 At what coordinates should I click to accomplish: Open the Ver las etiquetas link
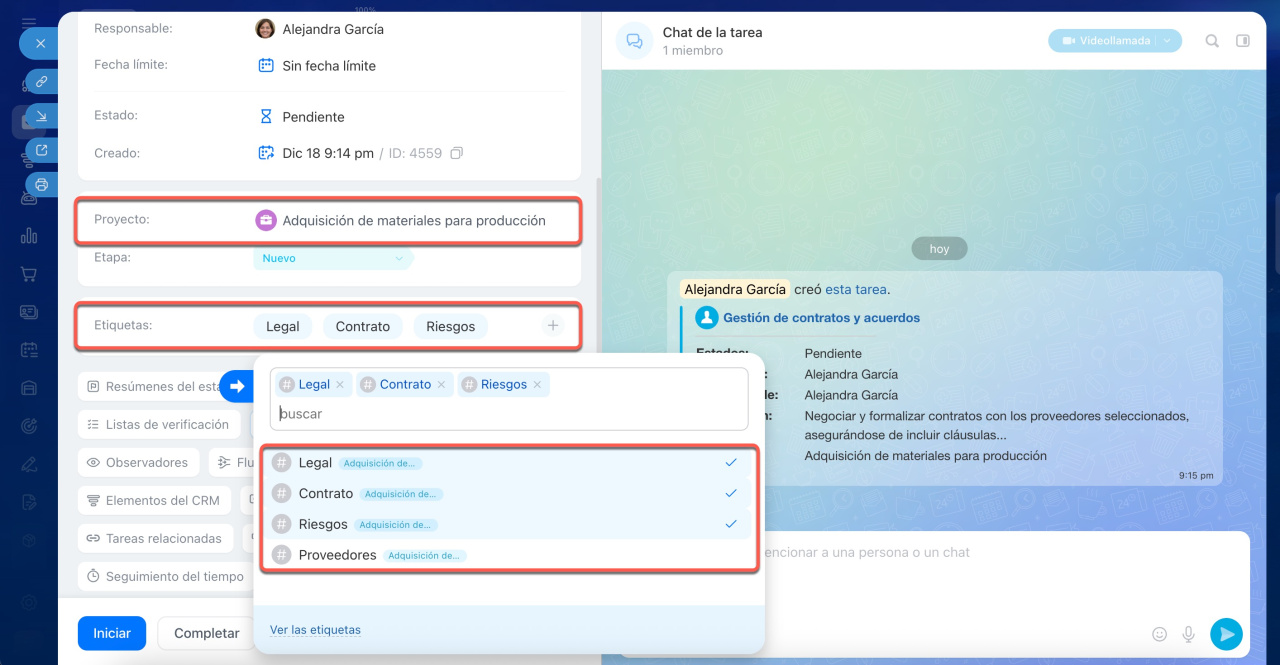pos(315,630)
